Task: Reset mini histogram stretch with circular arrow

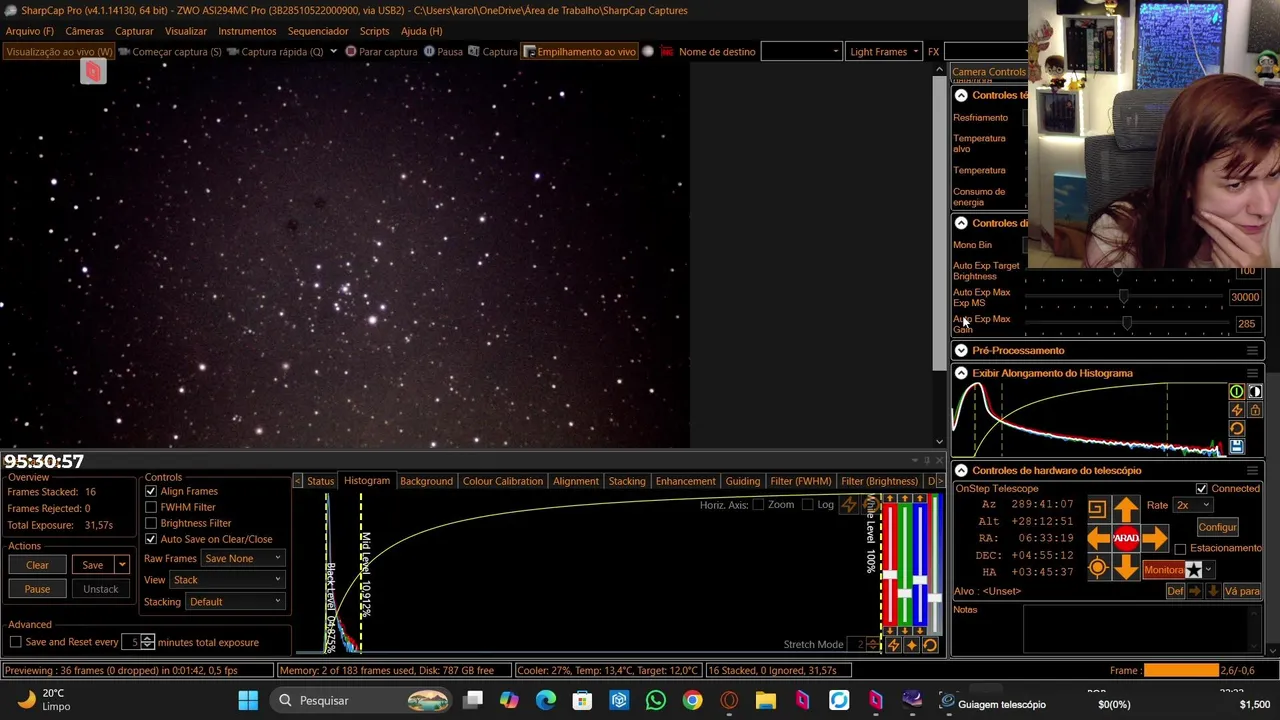Action: [x=1237, y=429]
